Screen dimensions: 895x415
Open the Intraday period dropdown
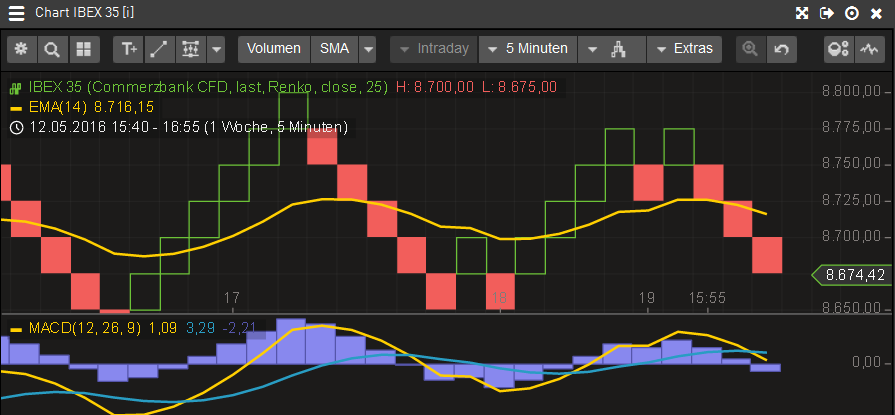coord(433,48)
